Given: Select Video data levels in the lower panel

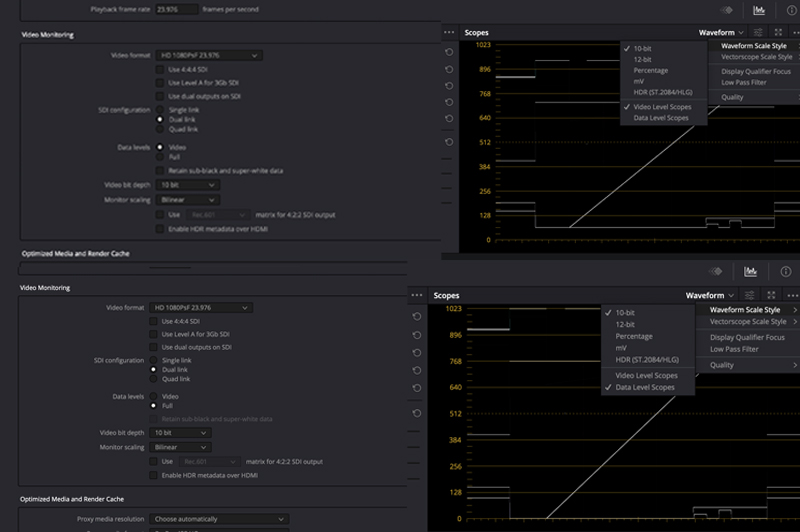Looking at the screenshot, I should point(153,396).
